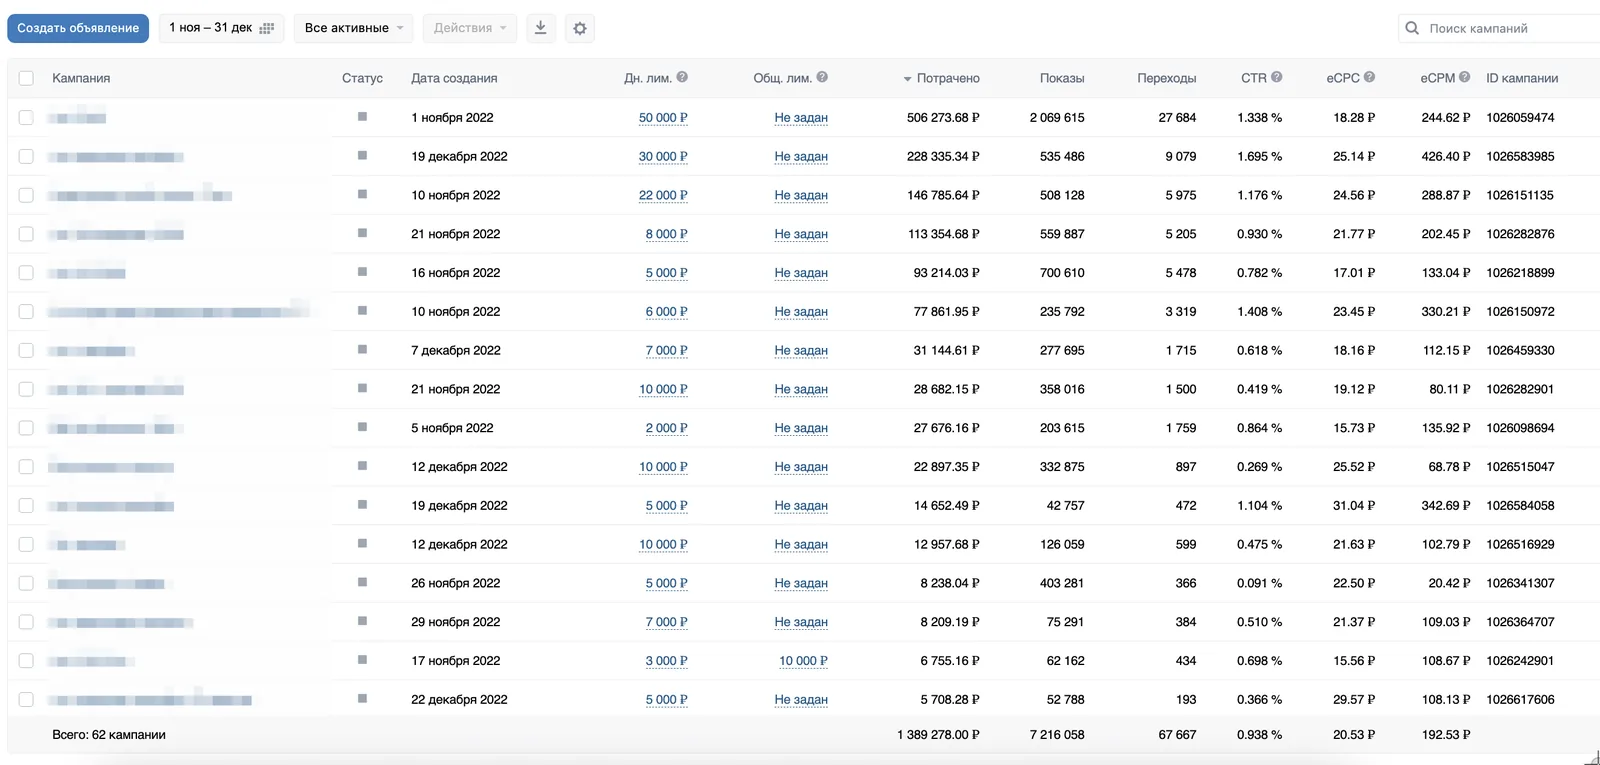Sort by Статус column header
Image resolution: width=1600 pixels, height=765 pixels.
362,78
